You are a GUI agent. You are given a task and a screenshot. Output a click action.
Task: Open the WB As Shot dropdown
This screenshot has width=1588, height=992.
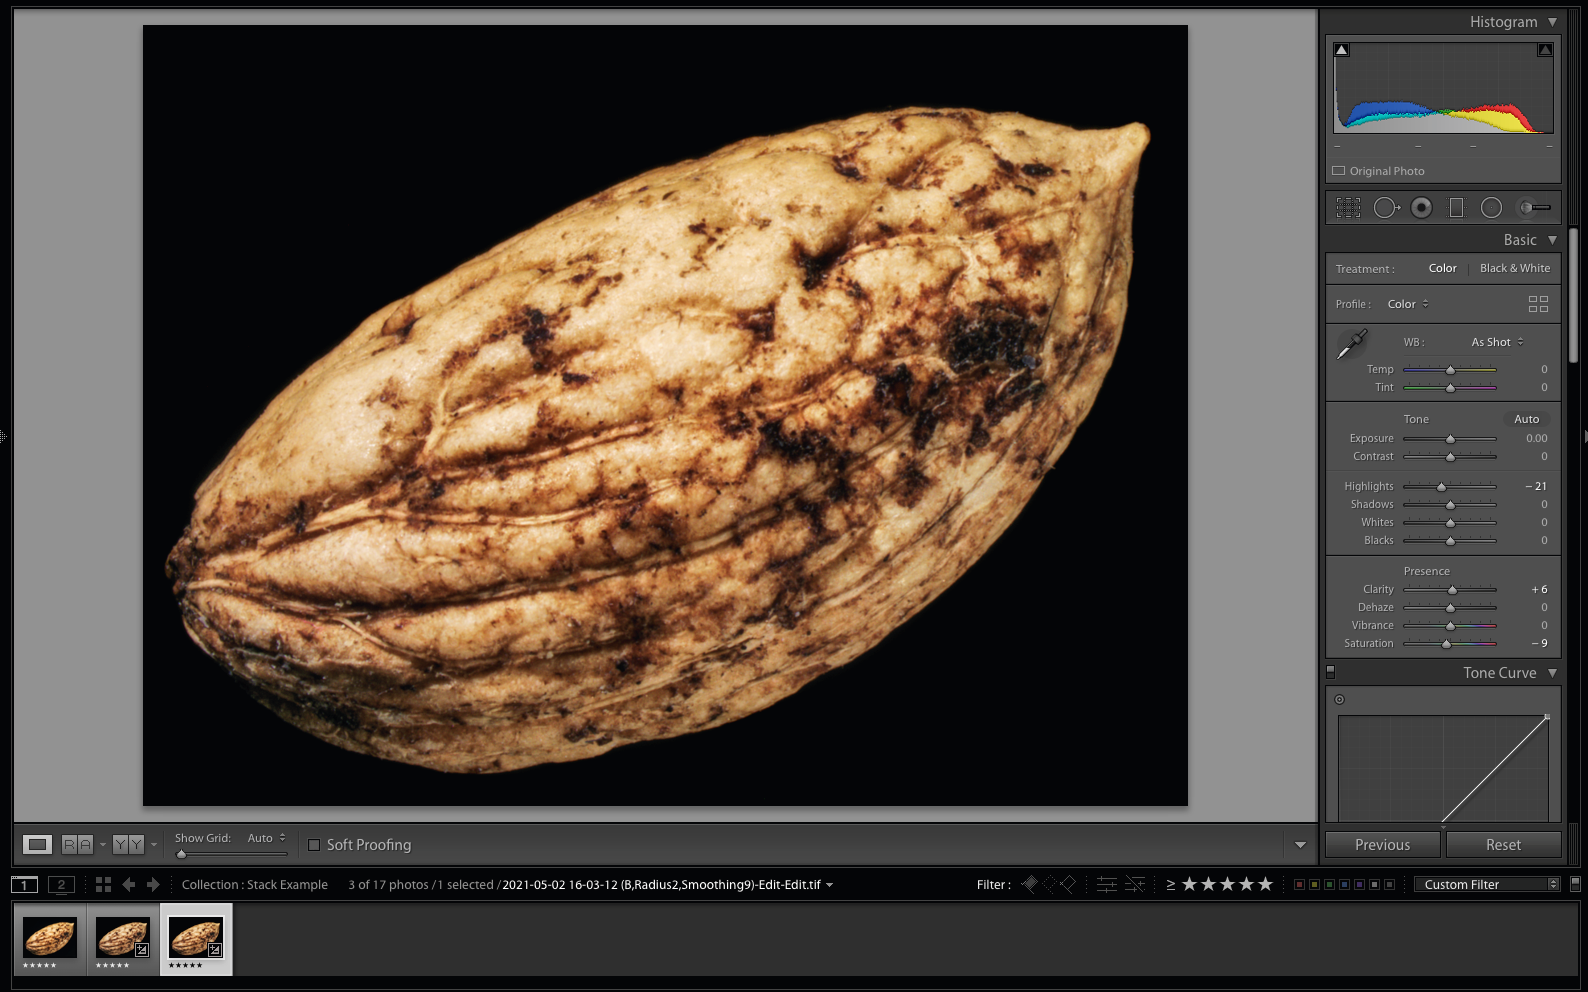tap(1497, 342)
